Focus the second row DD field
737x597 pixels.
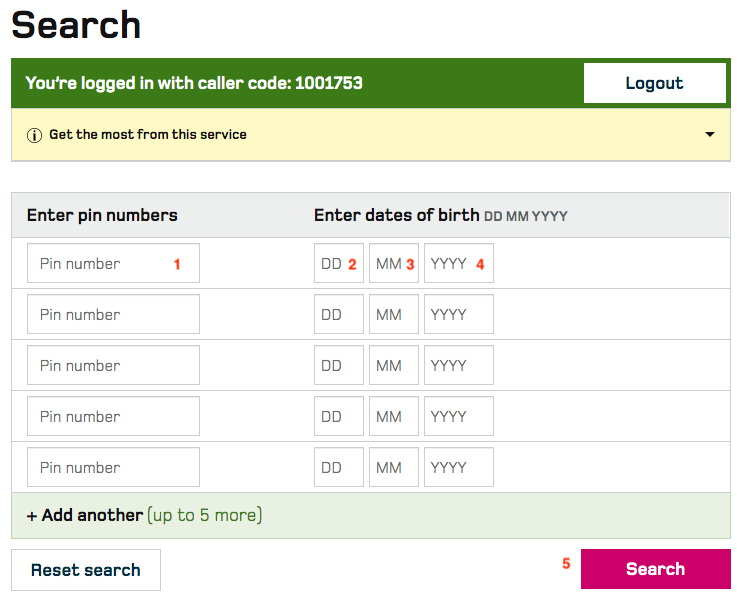coord(339,314)
